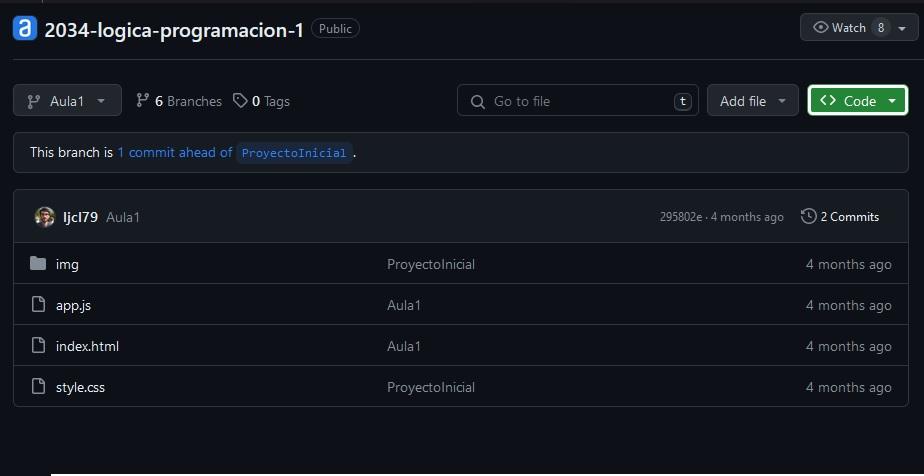
Task: Click the img folder icon
Action: click(38, 264)
